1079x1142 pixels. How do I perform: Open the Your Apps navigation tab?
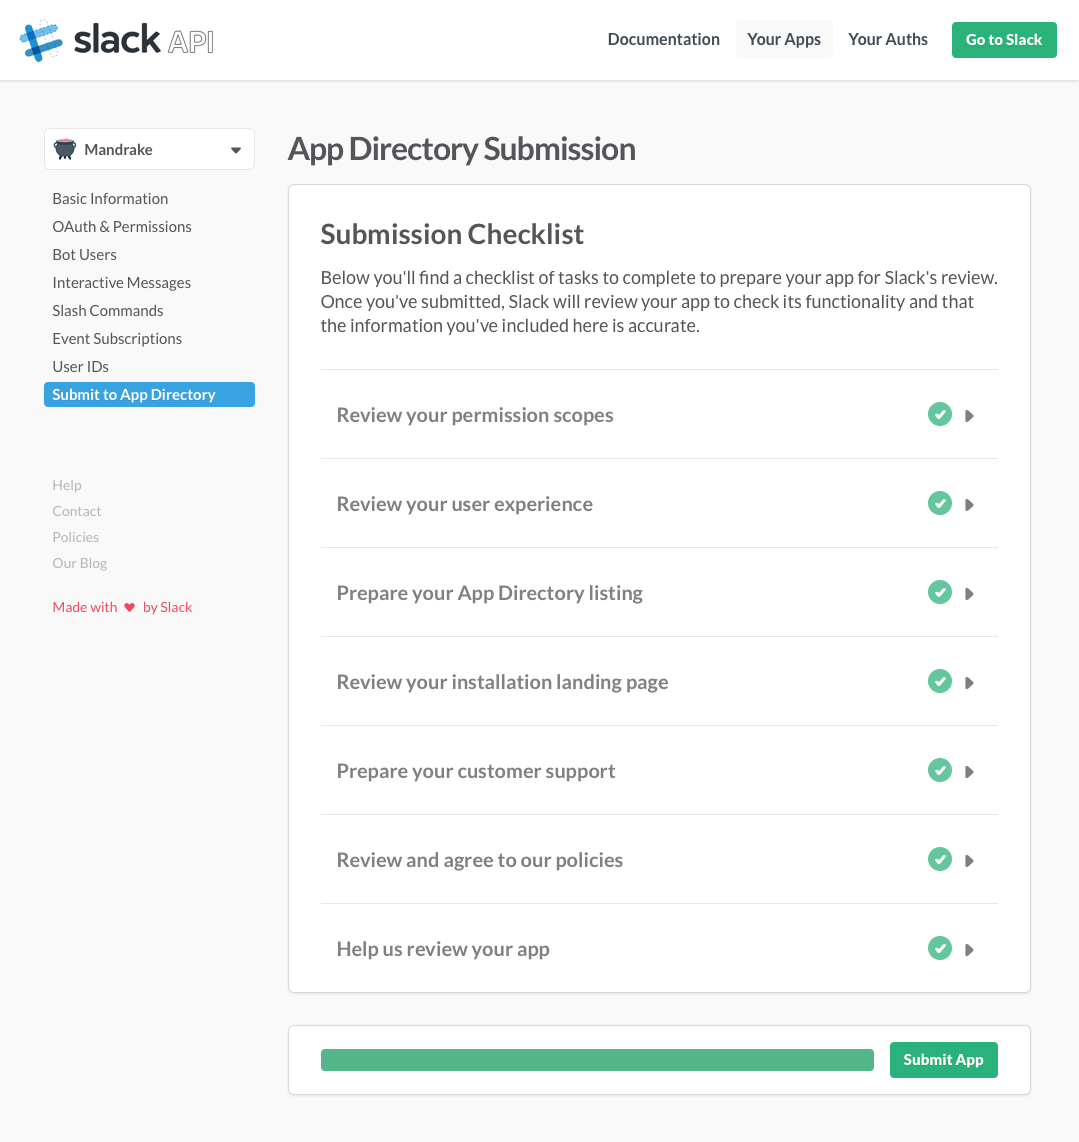(x=784, y=40)
